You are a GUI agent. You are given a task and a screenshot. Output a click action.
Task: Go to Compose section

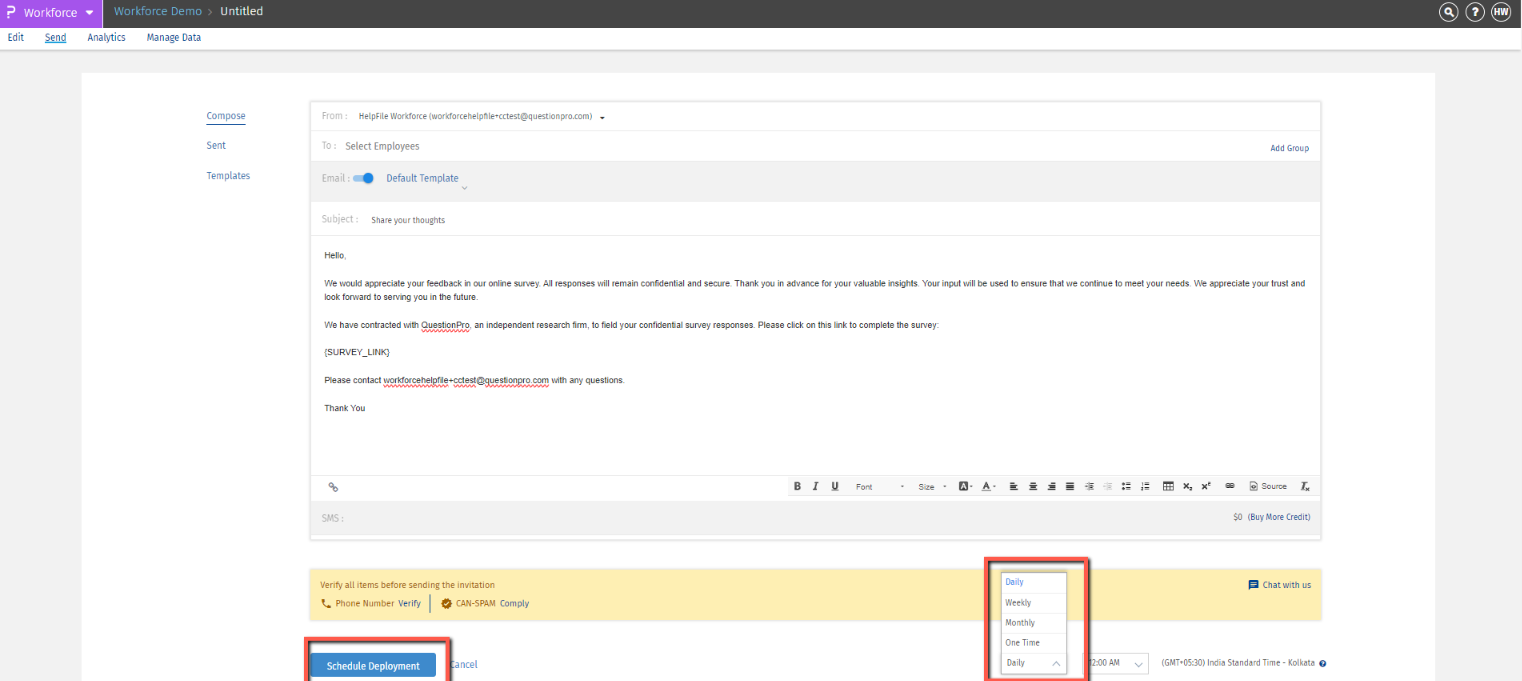pos(226,116)
